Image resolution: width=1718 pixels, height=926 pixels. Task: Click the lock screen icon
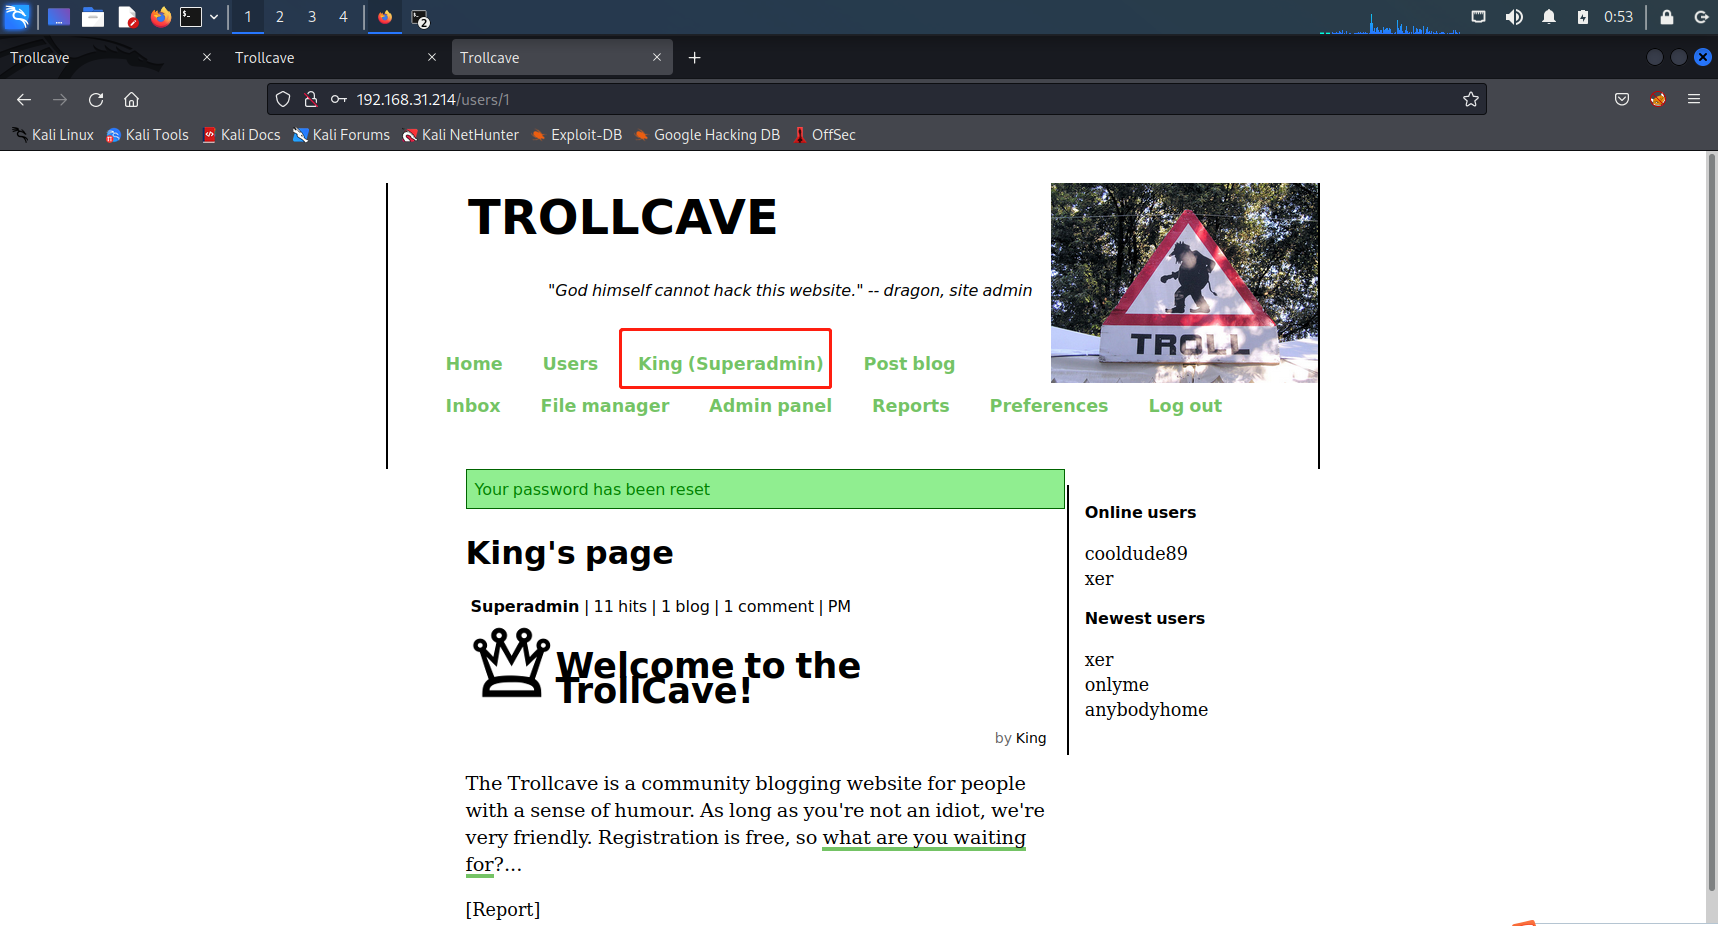click(x=1667, y=17)
